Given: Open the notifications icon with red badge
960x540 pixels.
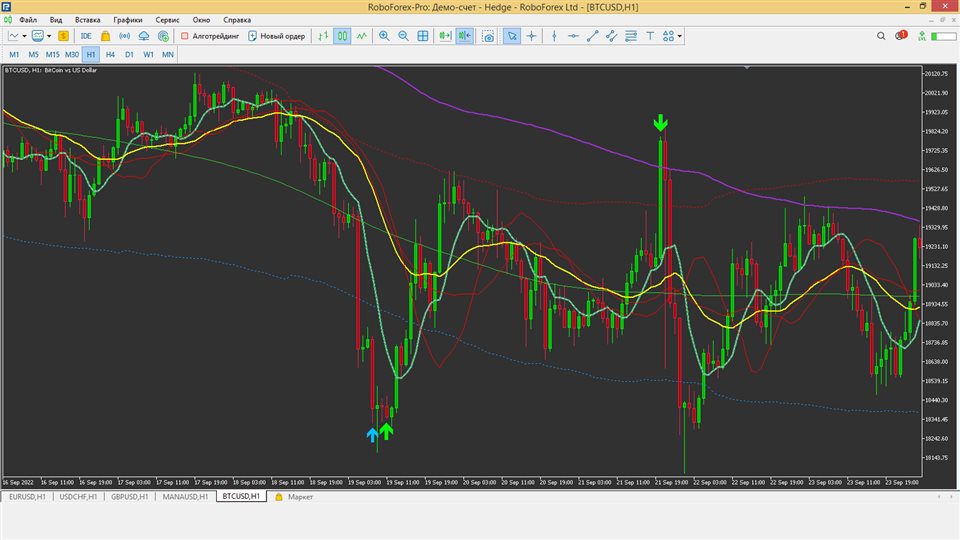Looking at the screenshot, I should (901, 36).
